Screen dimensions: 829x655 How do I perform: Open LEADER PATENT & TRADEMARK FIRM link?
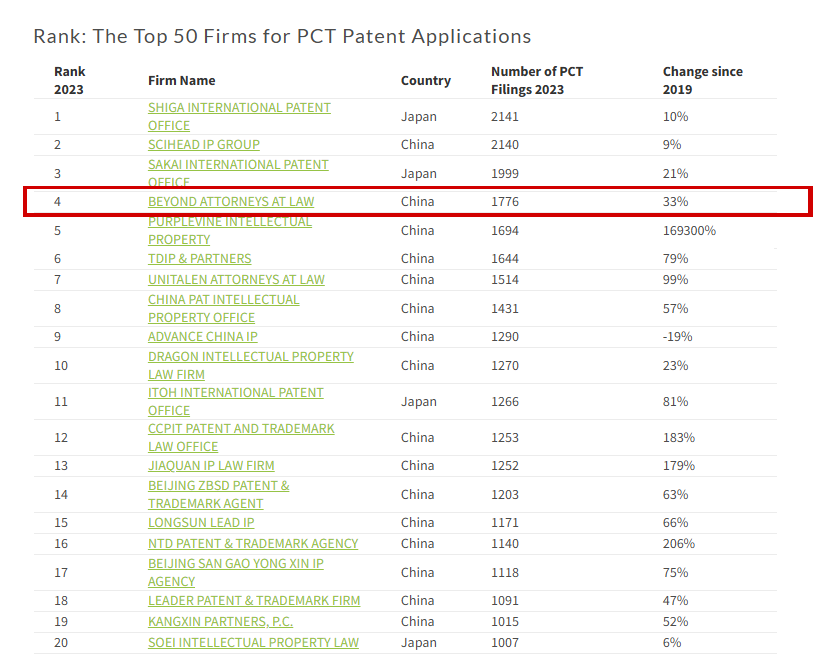254,601
